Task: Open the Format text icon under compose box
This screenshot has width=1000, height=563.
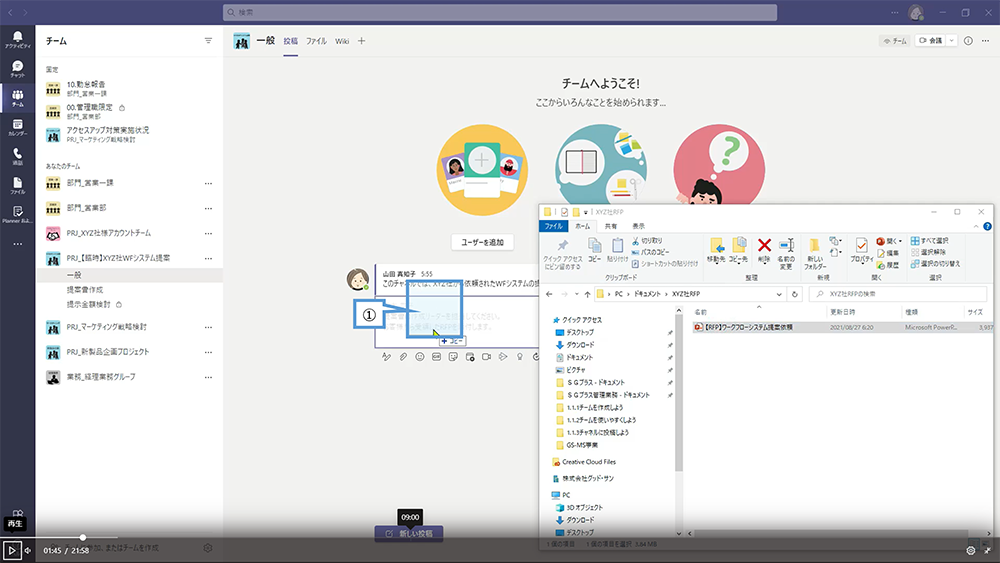Action: pyautogui.click(x=386, y=357)
